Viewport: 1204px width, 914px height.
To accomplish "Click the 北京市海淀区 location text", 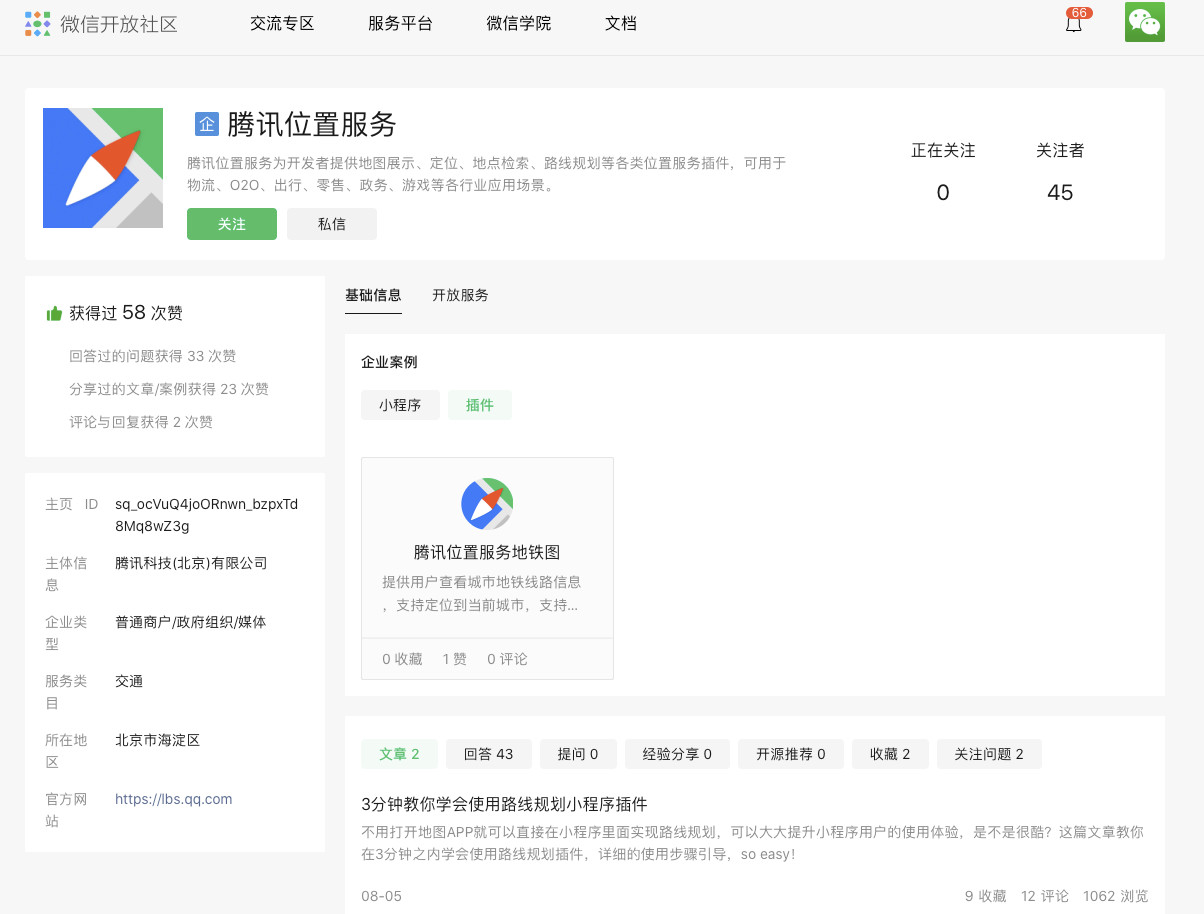I will pos(157,740).
